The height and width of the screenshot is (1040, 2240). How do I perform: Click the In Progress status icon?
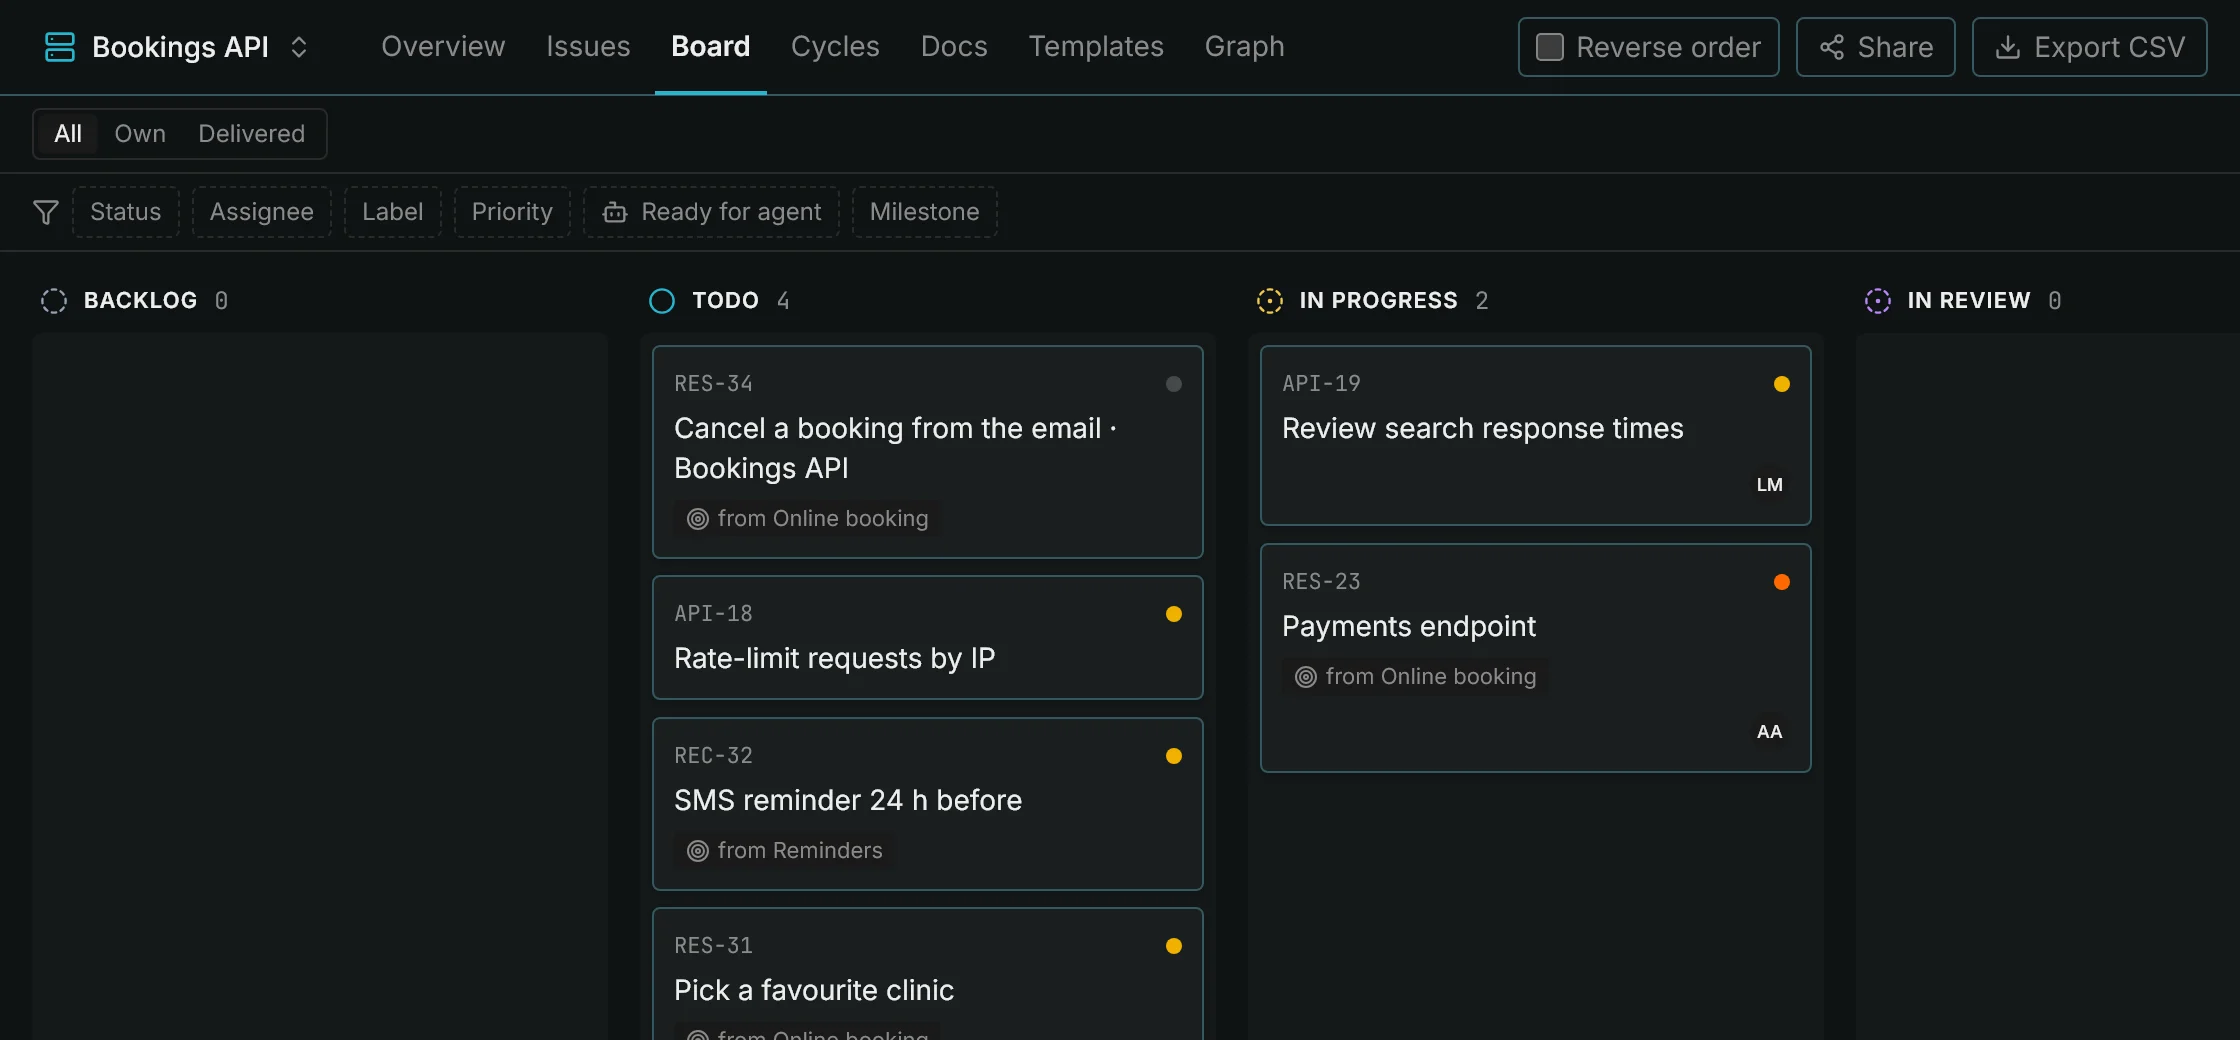pyautogui.click(x=1270, y=301)
